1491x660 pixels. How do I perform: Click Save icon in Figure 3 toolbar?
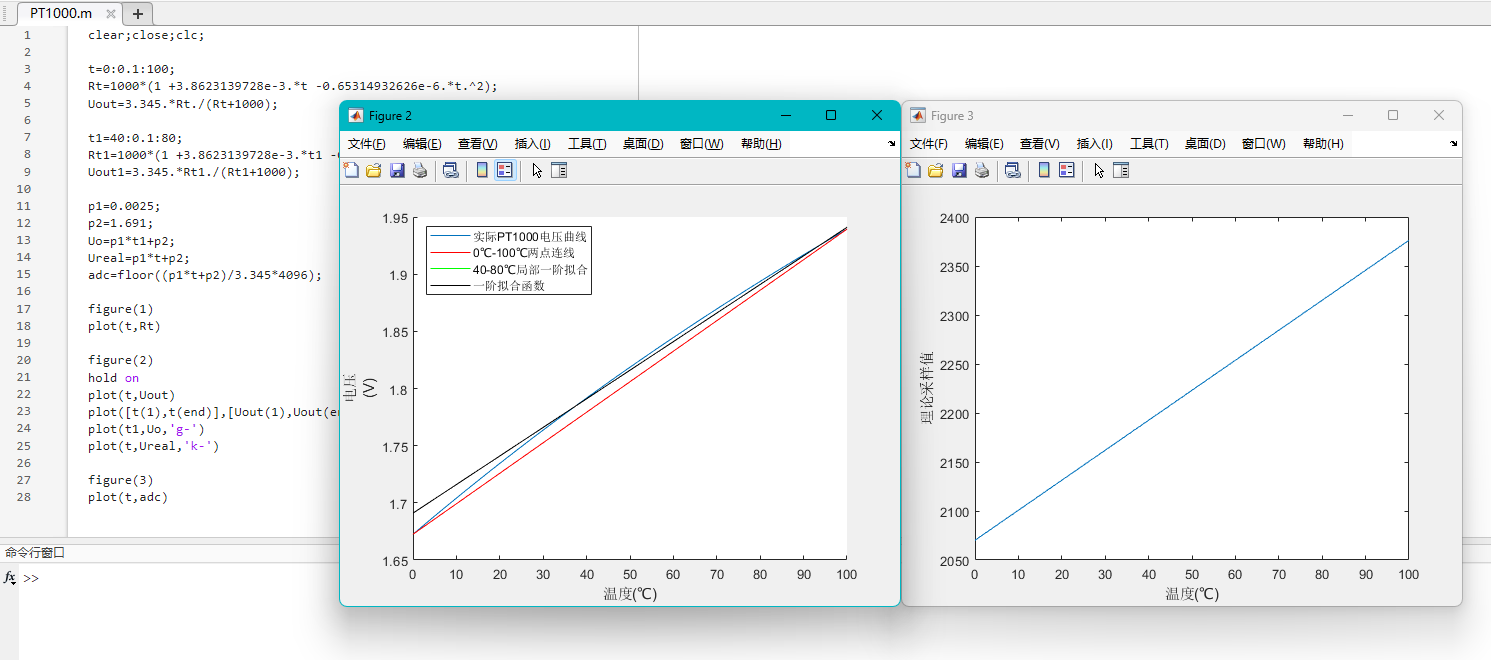959,170
